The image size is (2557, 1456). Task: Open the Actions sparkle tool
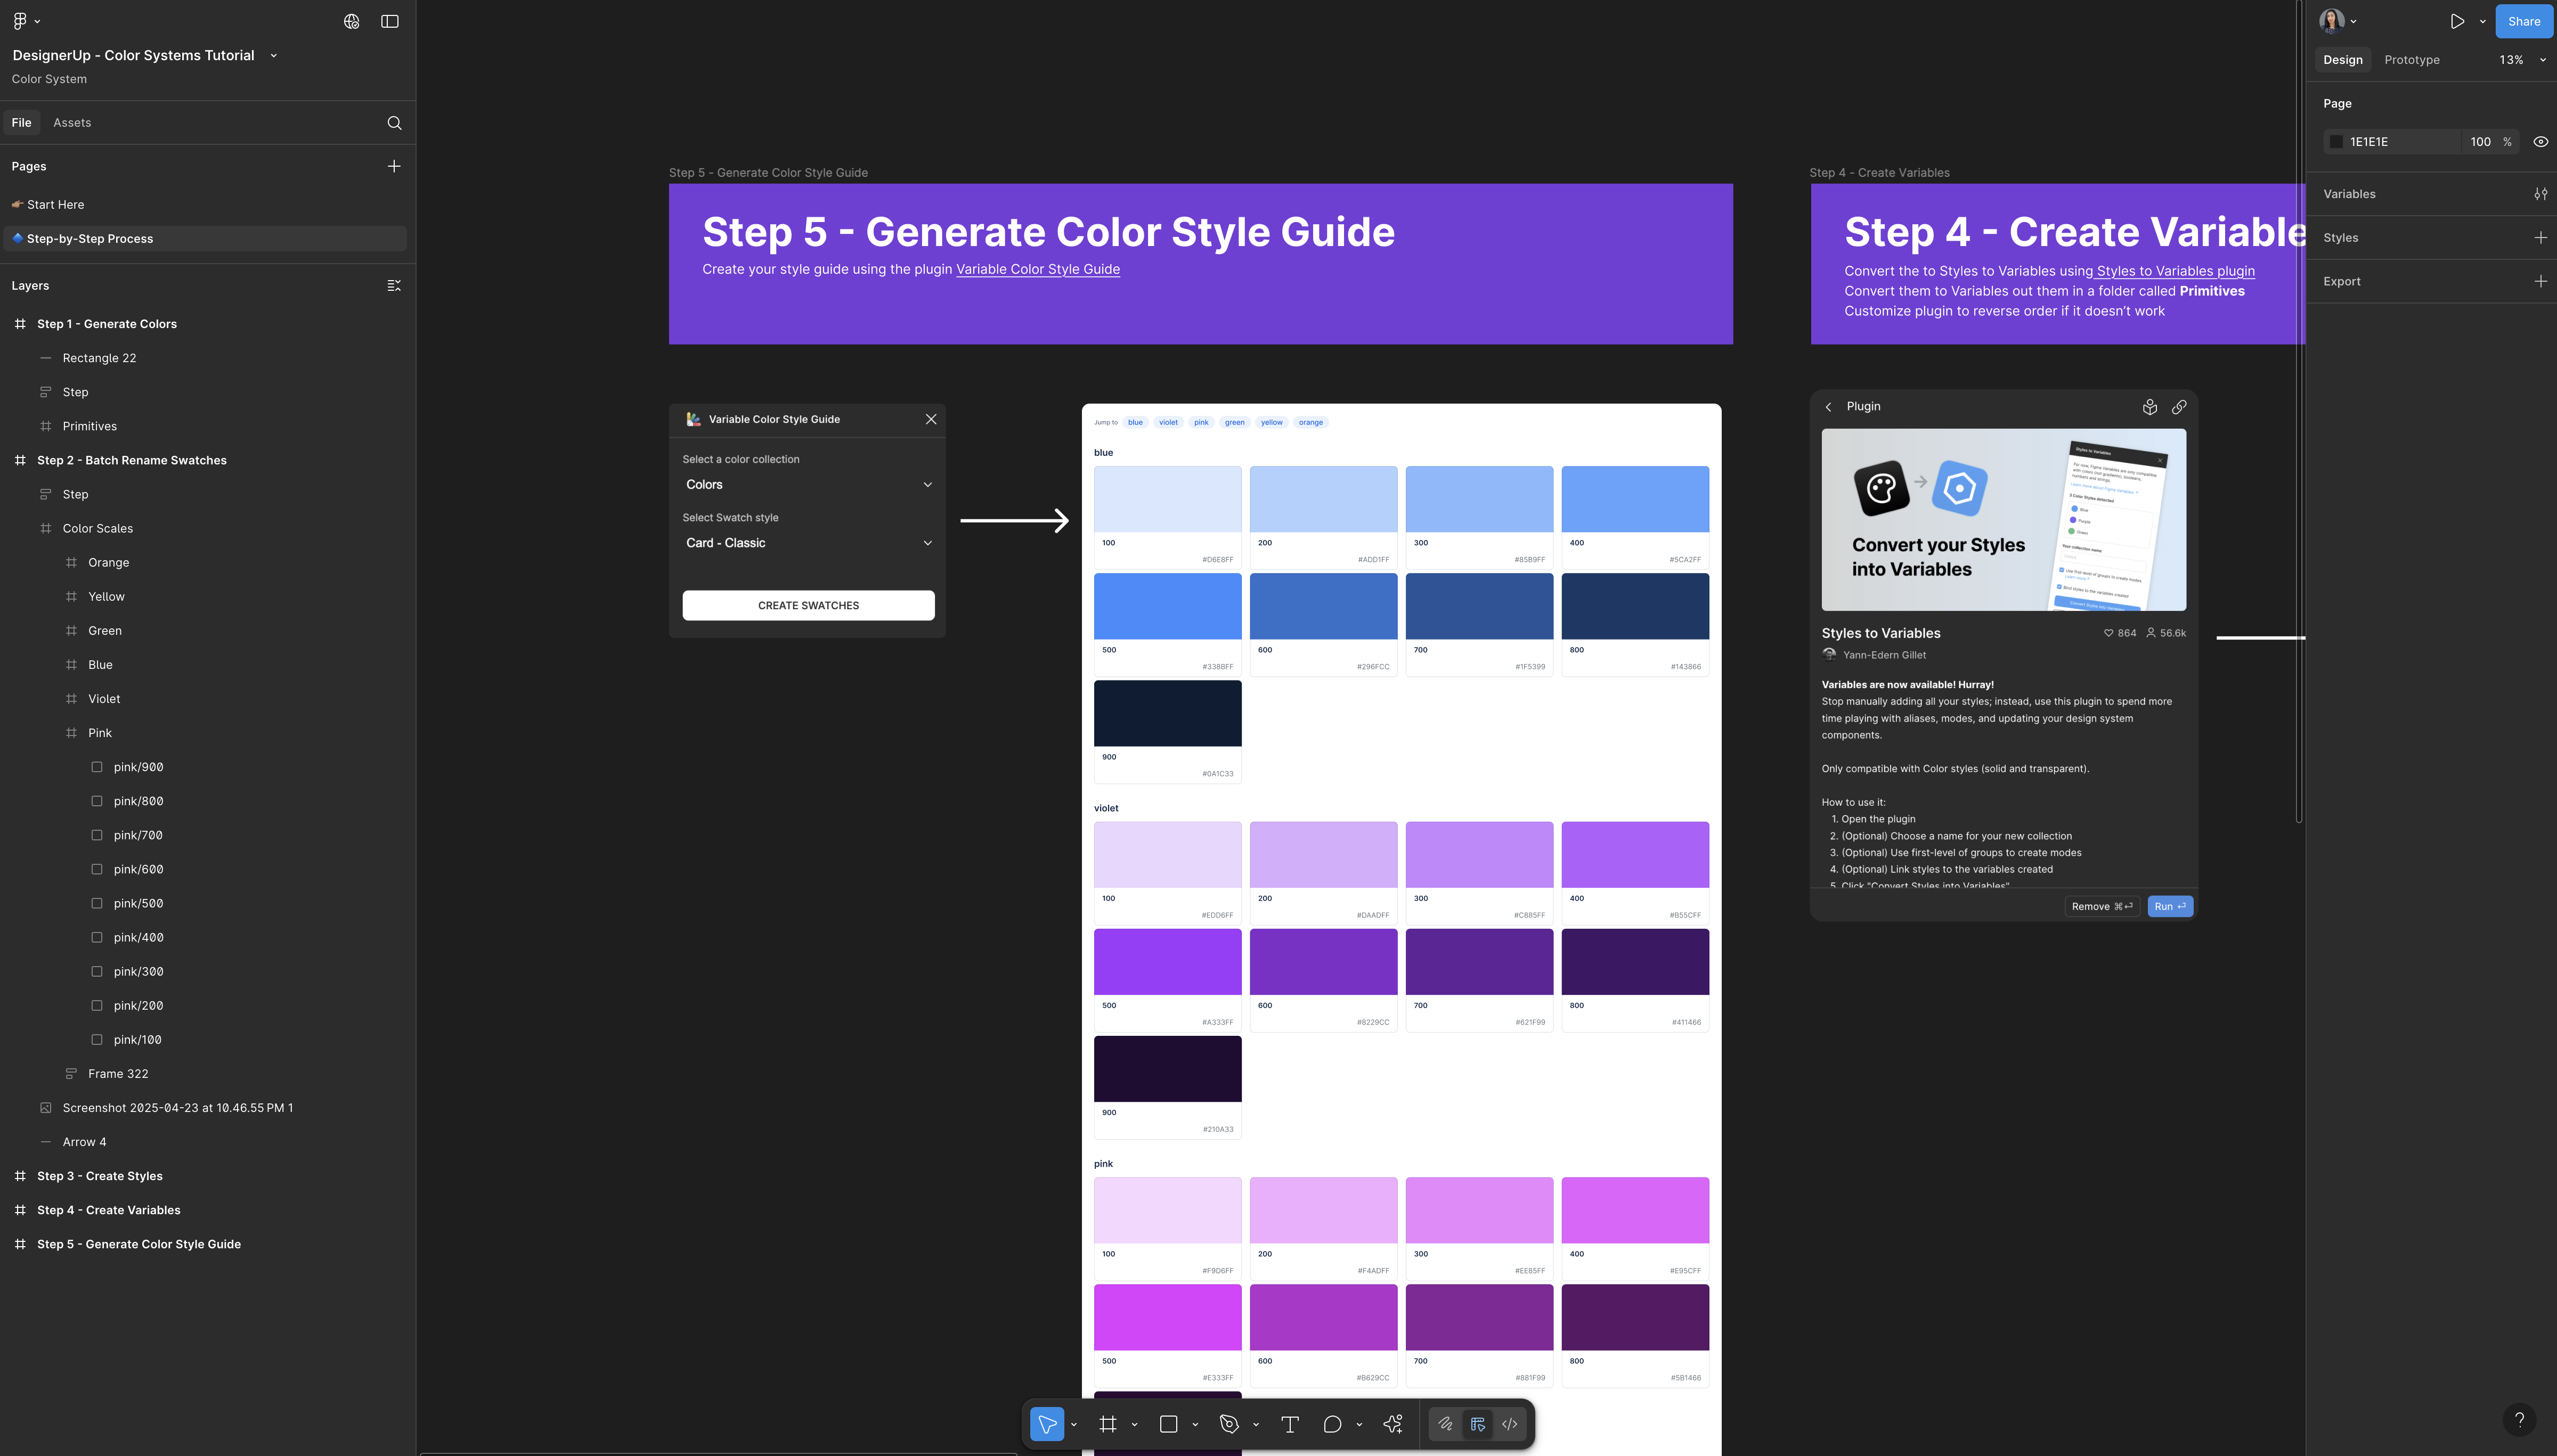click(1393, 1424)
